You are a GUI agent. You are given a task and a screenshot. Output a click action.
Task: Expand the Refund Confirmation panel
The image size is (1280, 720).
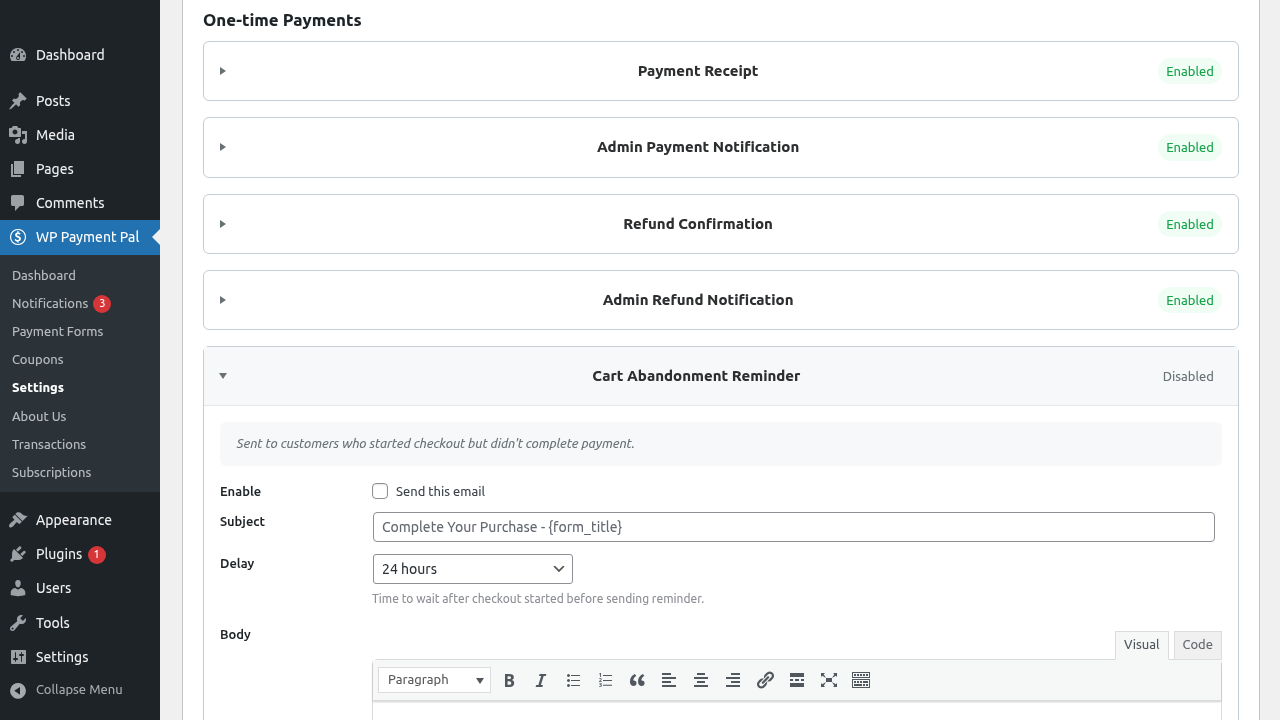tap(697, 224)
